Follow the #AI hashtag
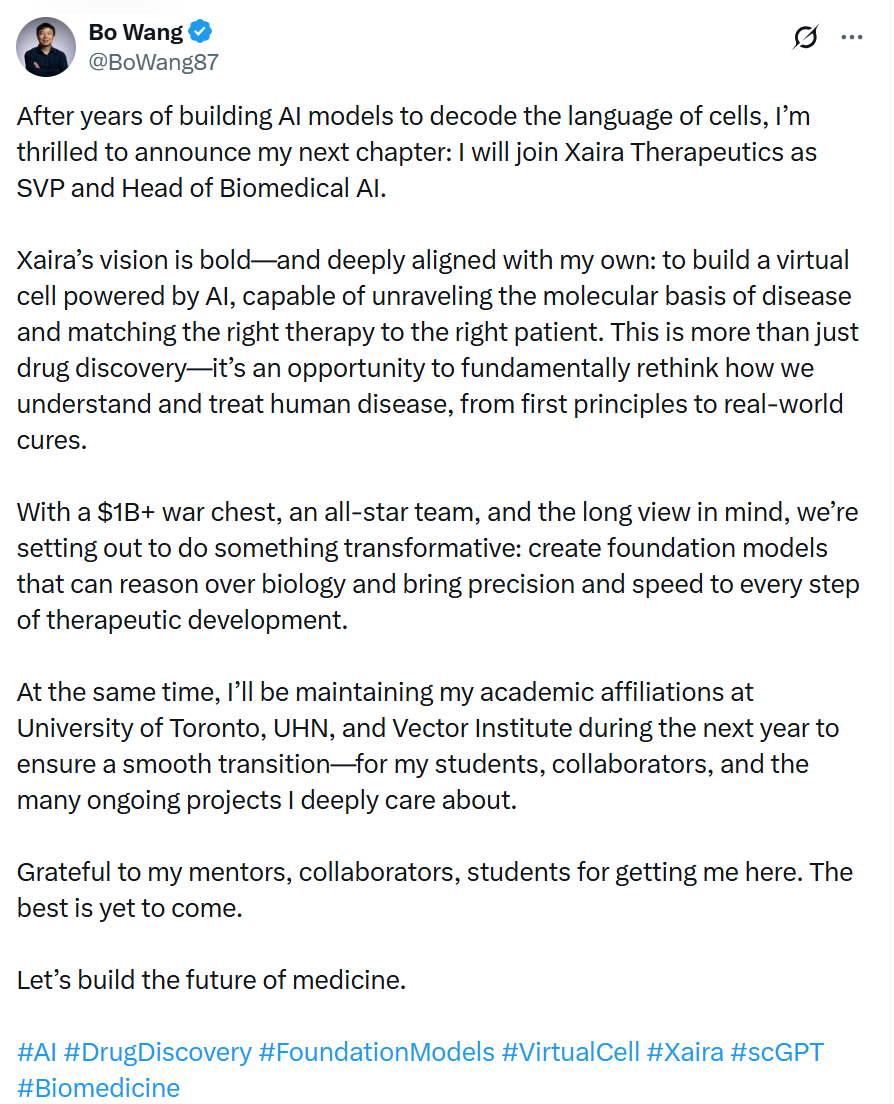 pyautogui.click(x=37, y=1052)
